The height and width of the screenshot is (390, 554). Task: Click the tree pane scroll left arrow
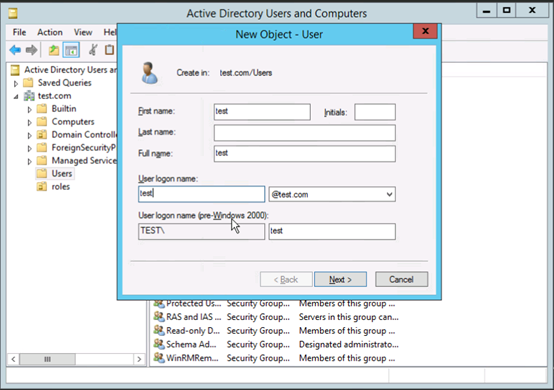point(13,359)
